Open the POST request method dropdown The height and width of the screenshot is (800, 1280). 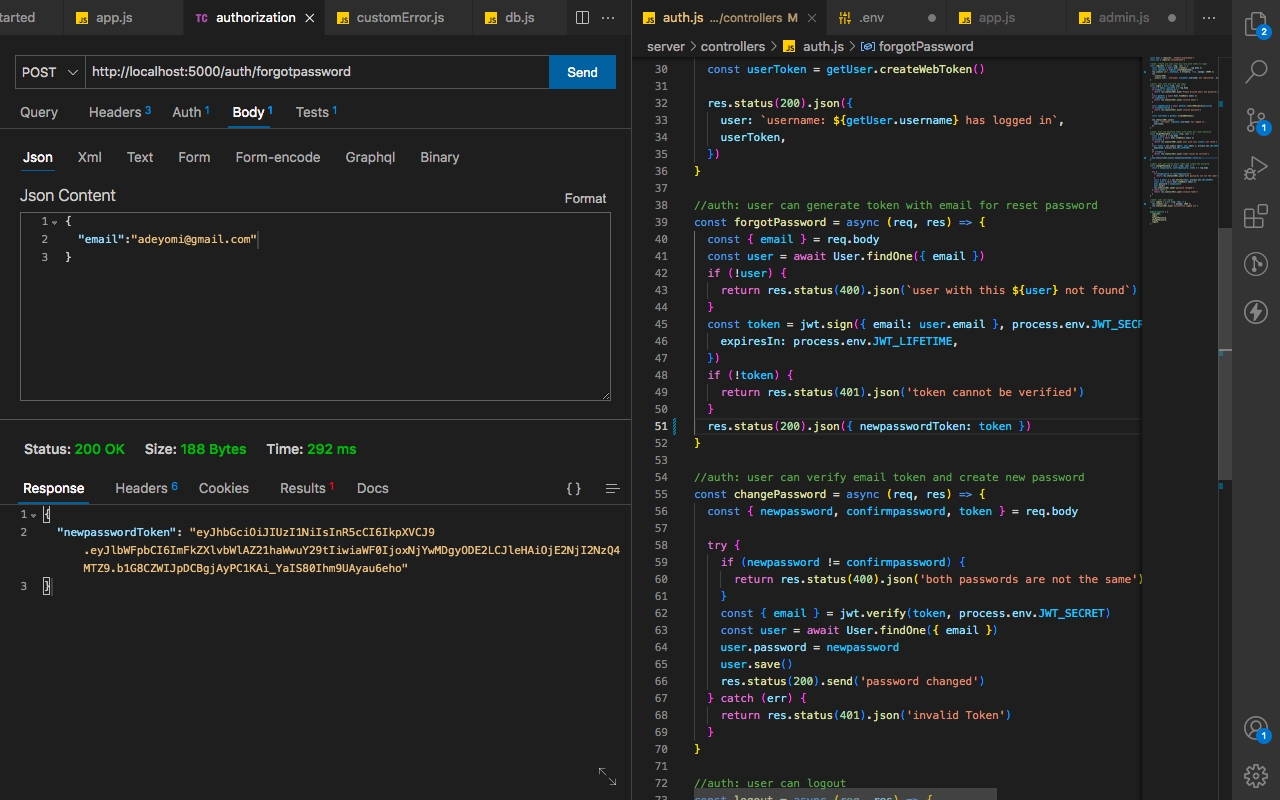[50, 72]
